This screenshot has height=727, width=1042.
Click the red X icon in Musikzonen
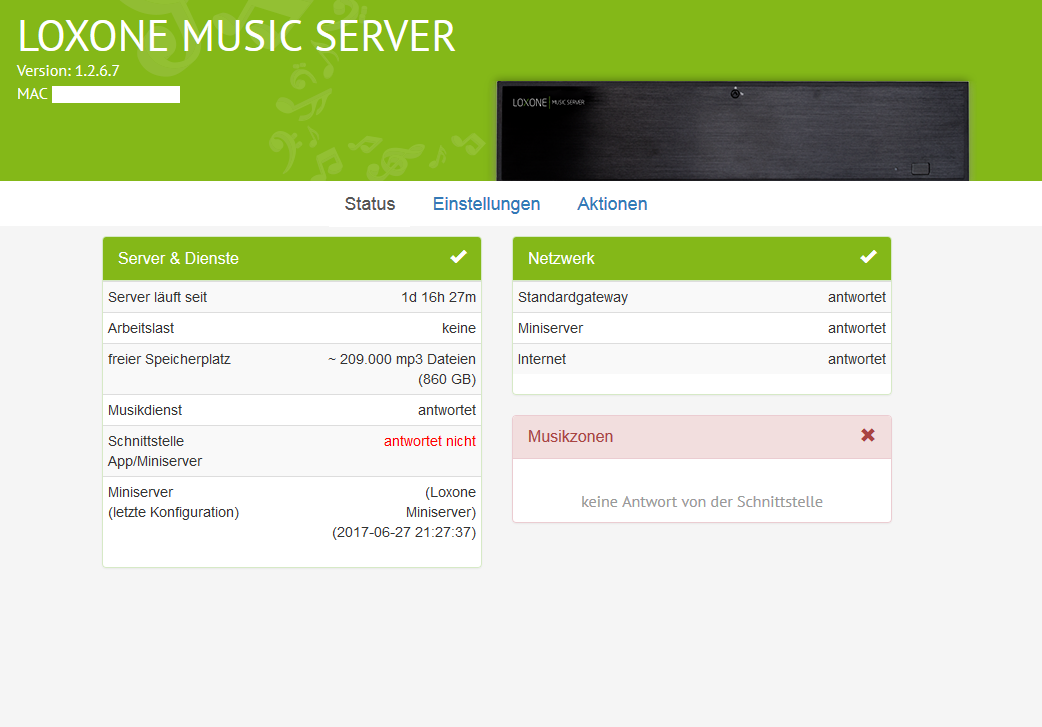[868, 435]
